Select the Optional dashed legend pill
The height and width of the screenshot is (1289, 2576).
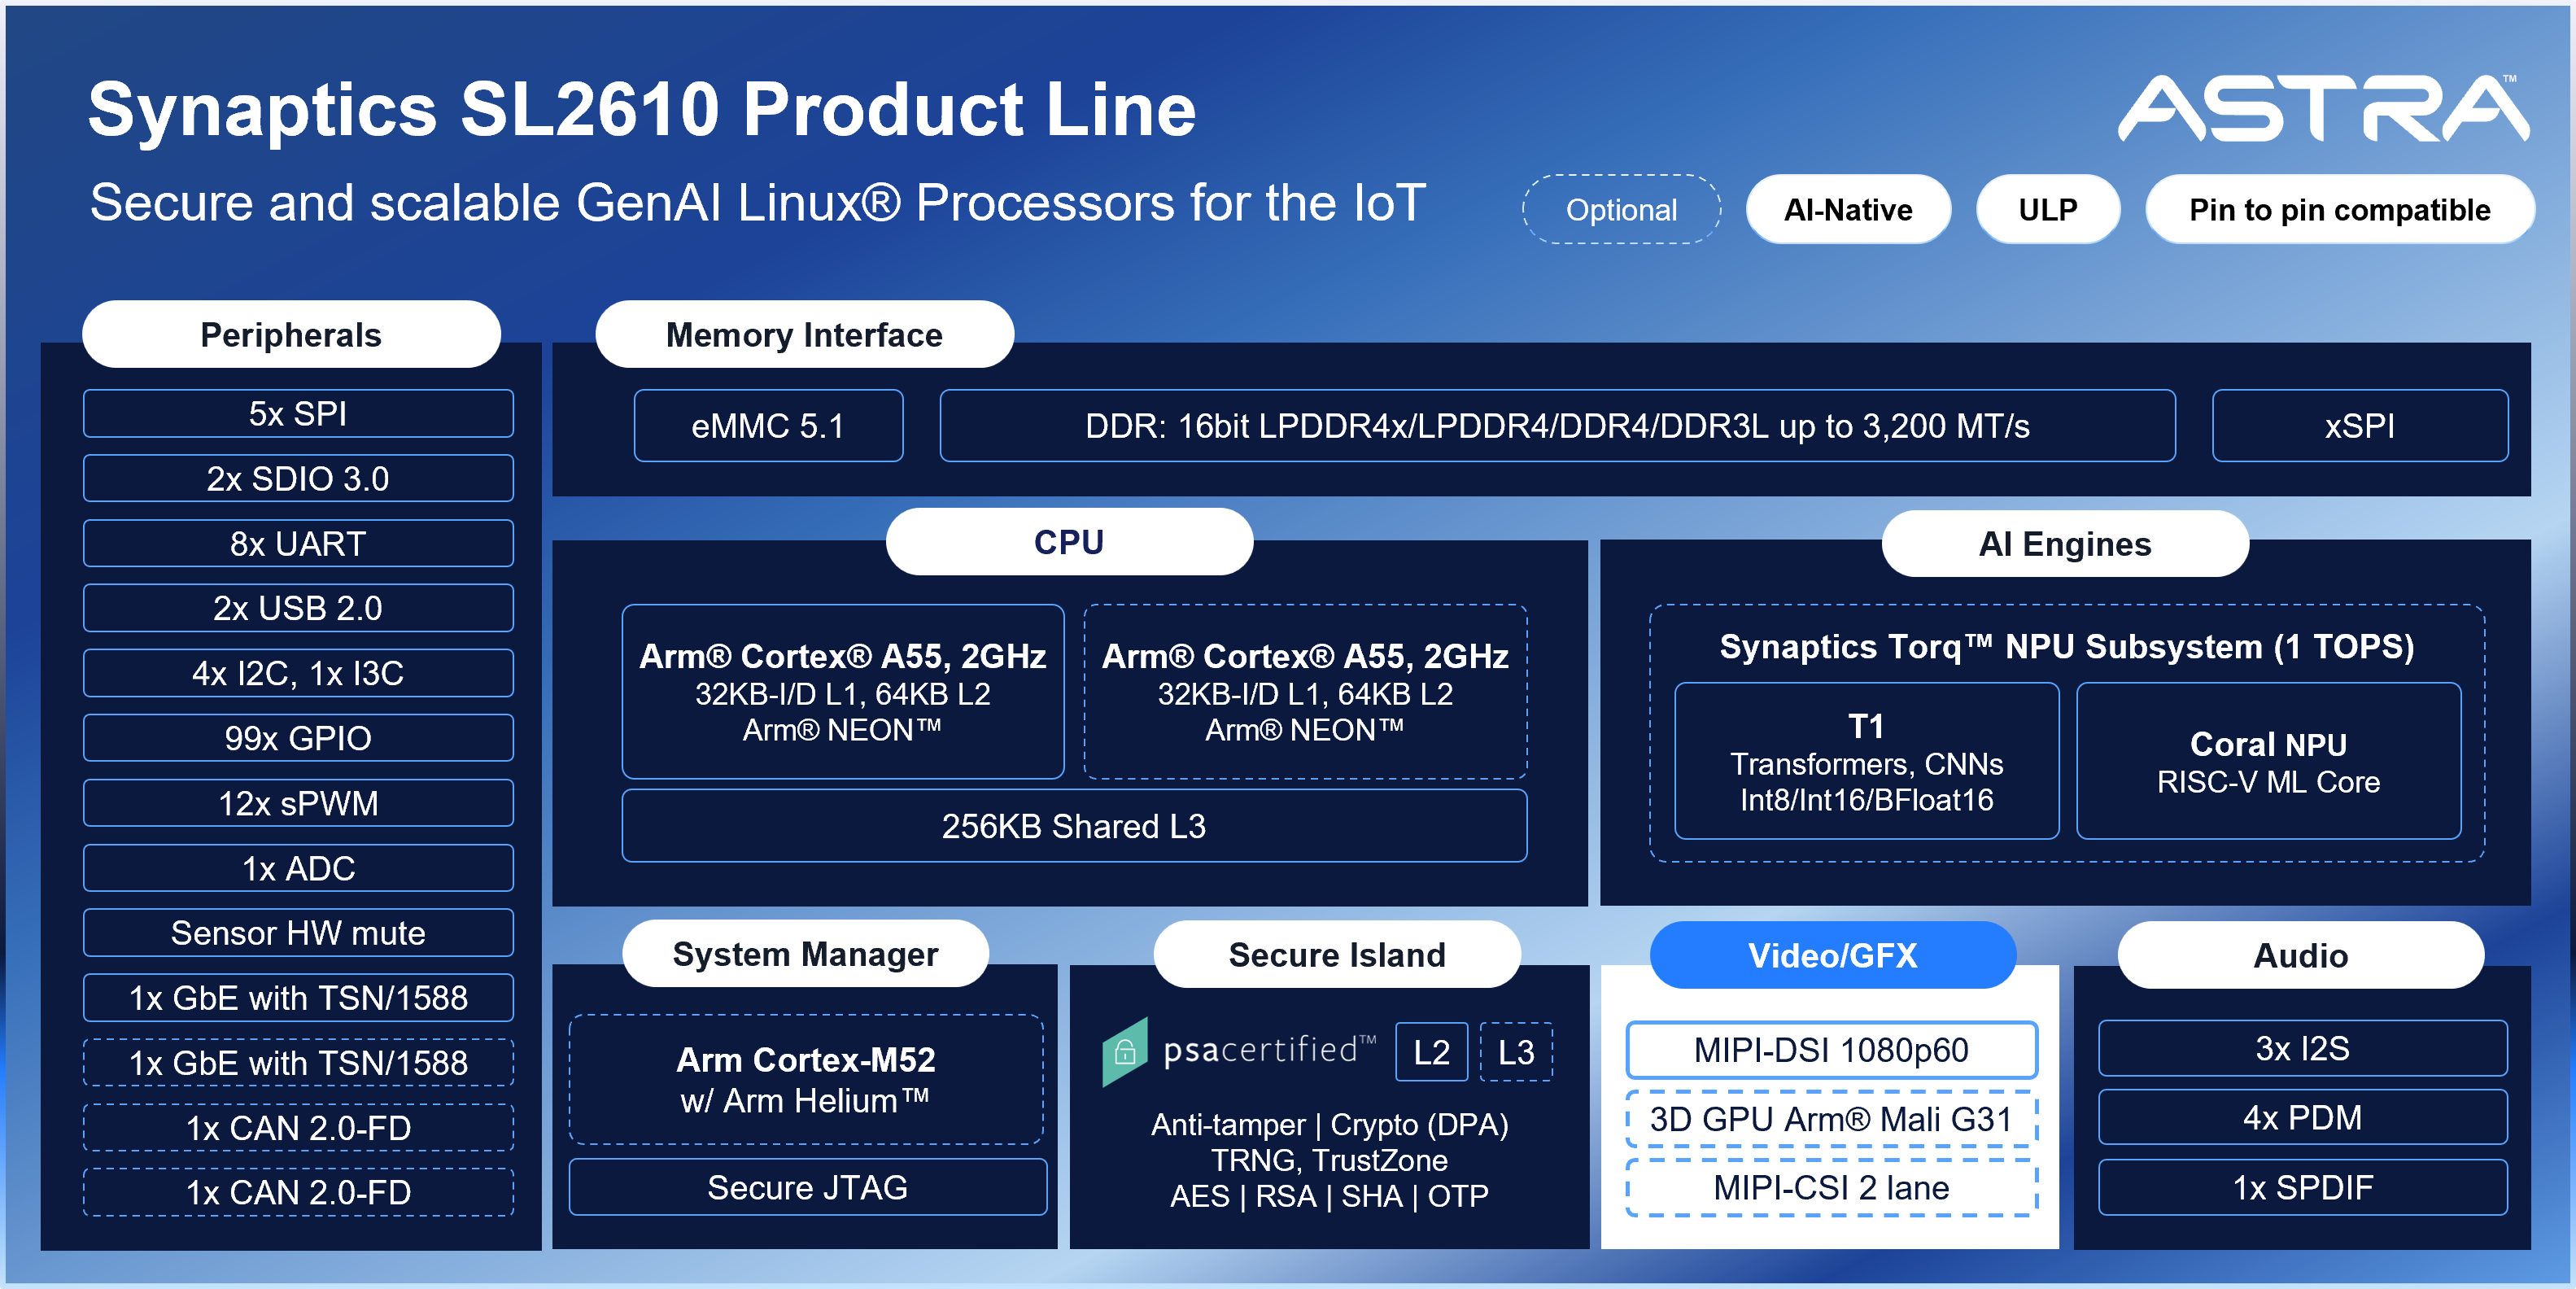pos(1621,210)
